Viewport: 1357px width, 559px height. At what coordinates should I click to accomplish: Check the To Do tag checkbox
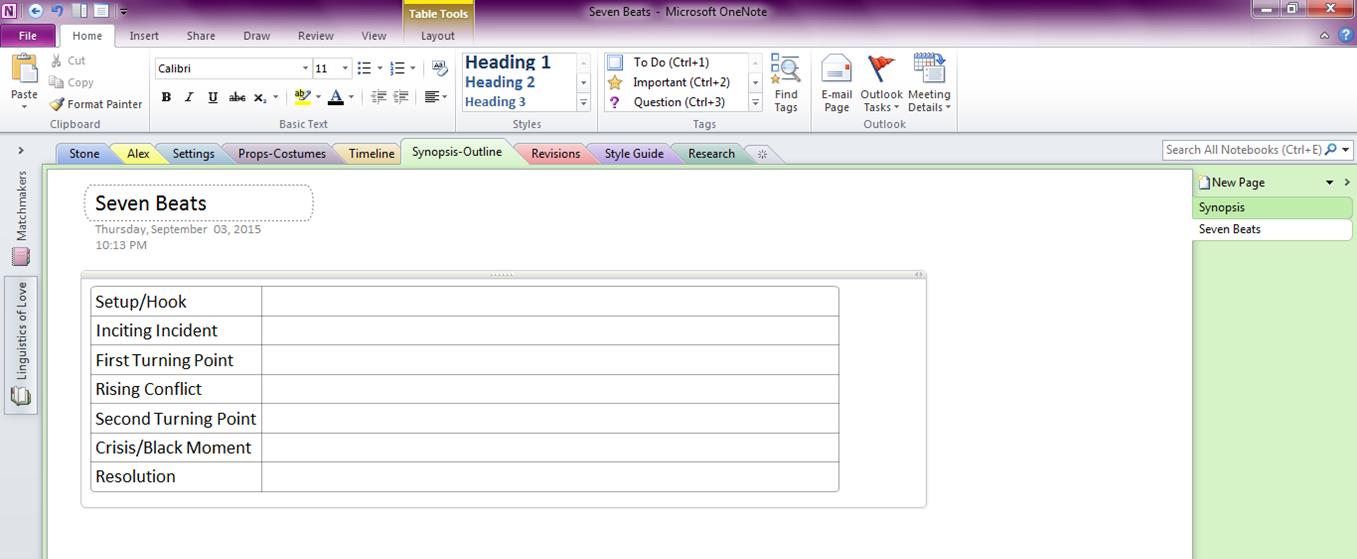[x=615, y=62]
